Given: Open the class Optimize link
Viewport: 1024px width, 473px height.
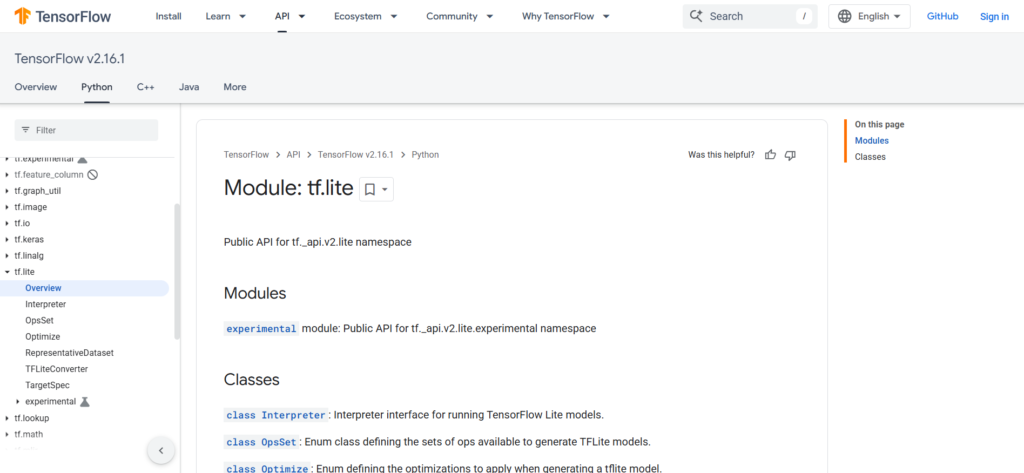Looking at the screenshot, I should 267,468.
